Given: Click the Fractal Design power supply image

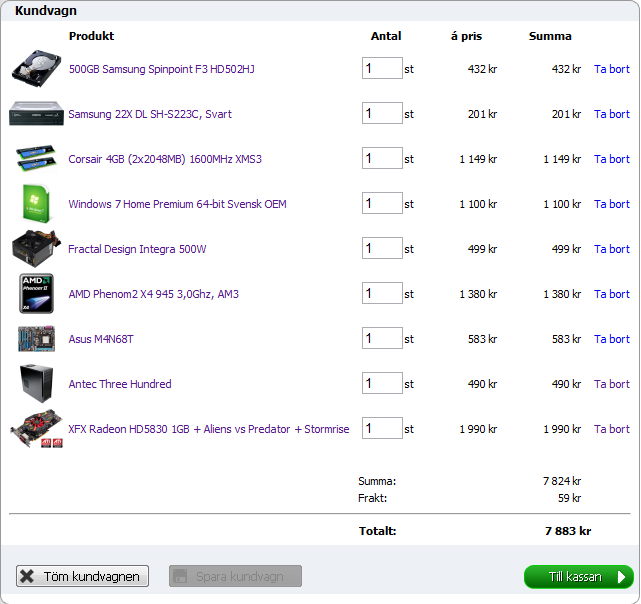Looking at the screenshot, I should pyautogui.click(x=36, y=249).
